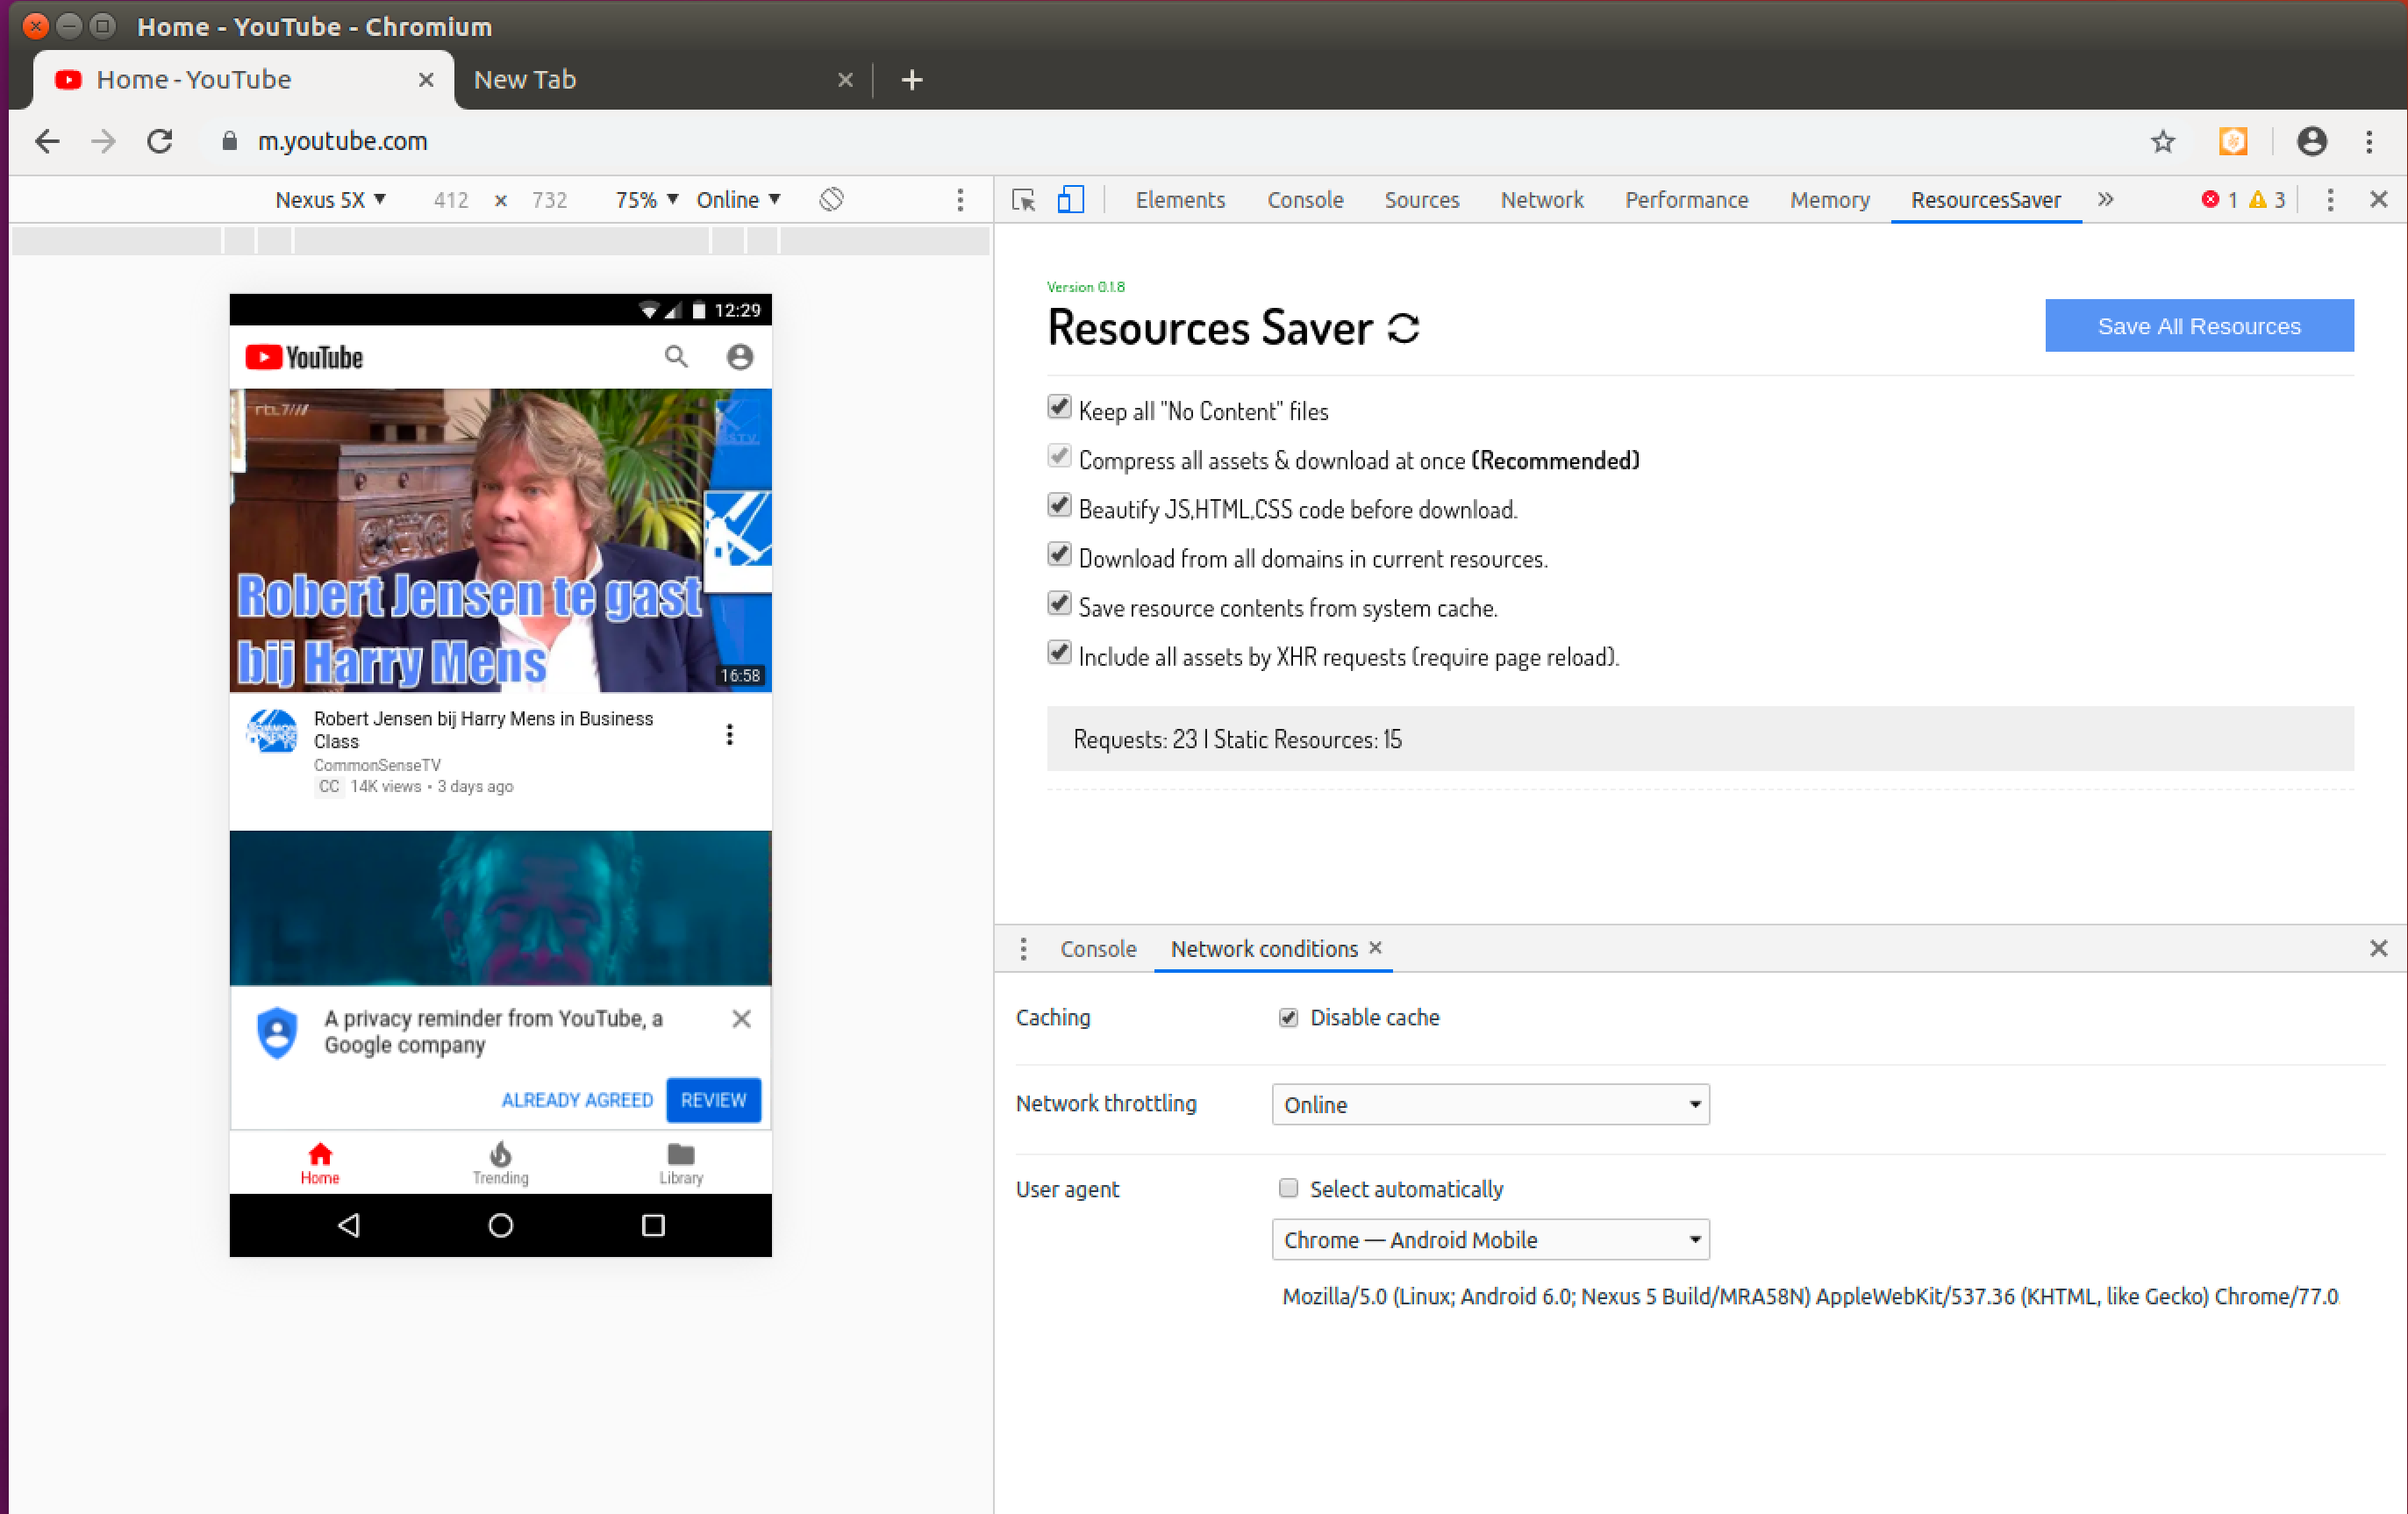Disable Keep all No Content files
2408x1514 pixels.
pos(1060,406)
